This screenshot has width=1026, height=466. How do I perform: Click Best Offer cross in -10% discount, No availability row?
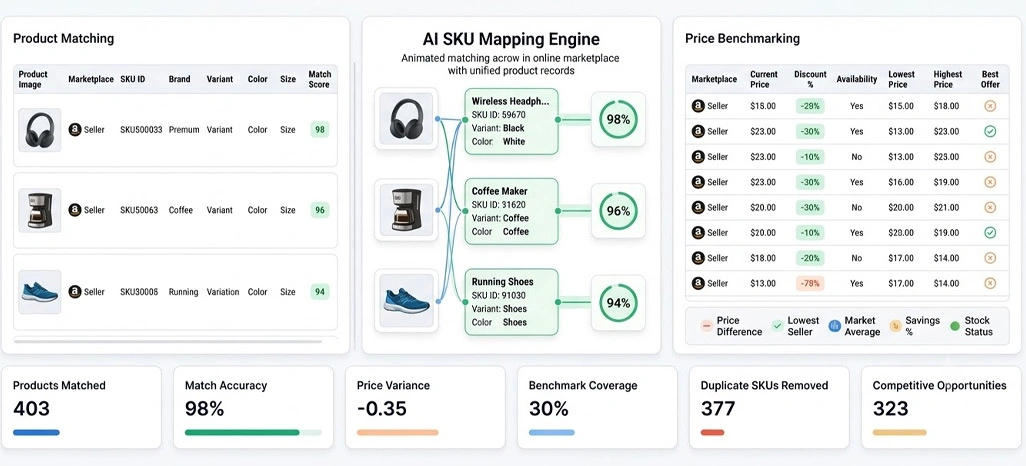990,157
